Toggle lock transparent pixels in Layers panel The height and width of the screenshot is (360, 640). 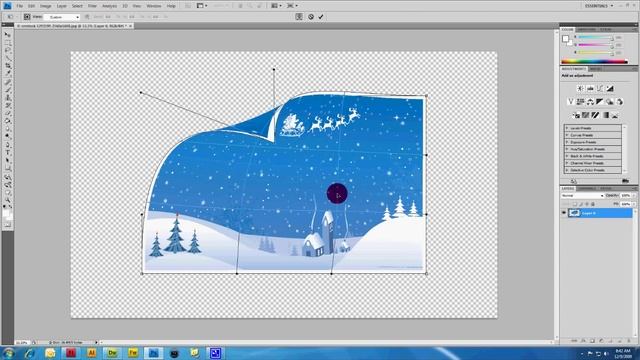click(x=575, y=204)
